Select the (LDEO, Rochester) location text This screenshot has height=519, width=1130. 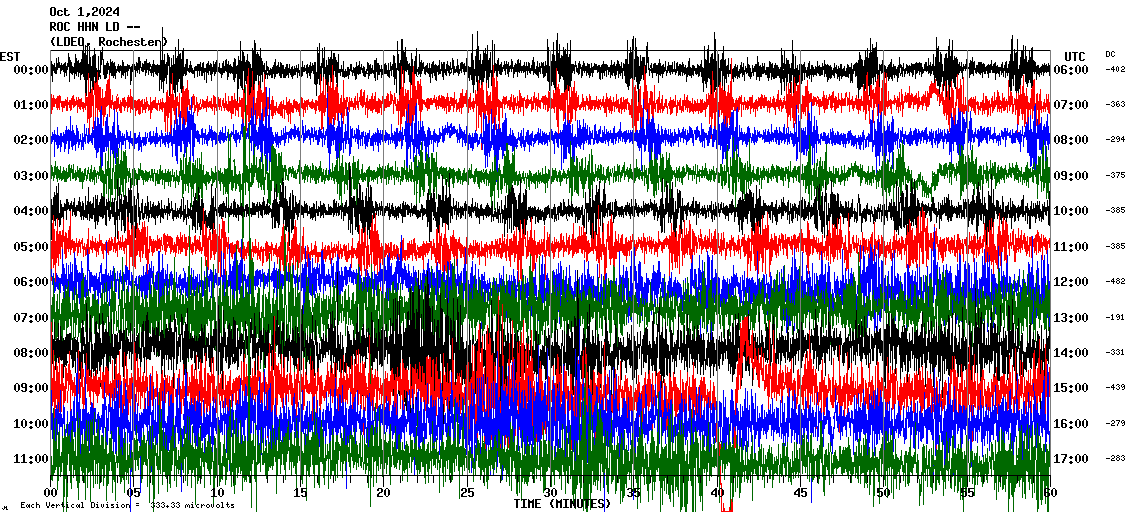pyautogui.click(x=108, y=42)
